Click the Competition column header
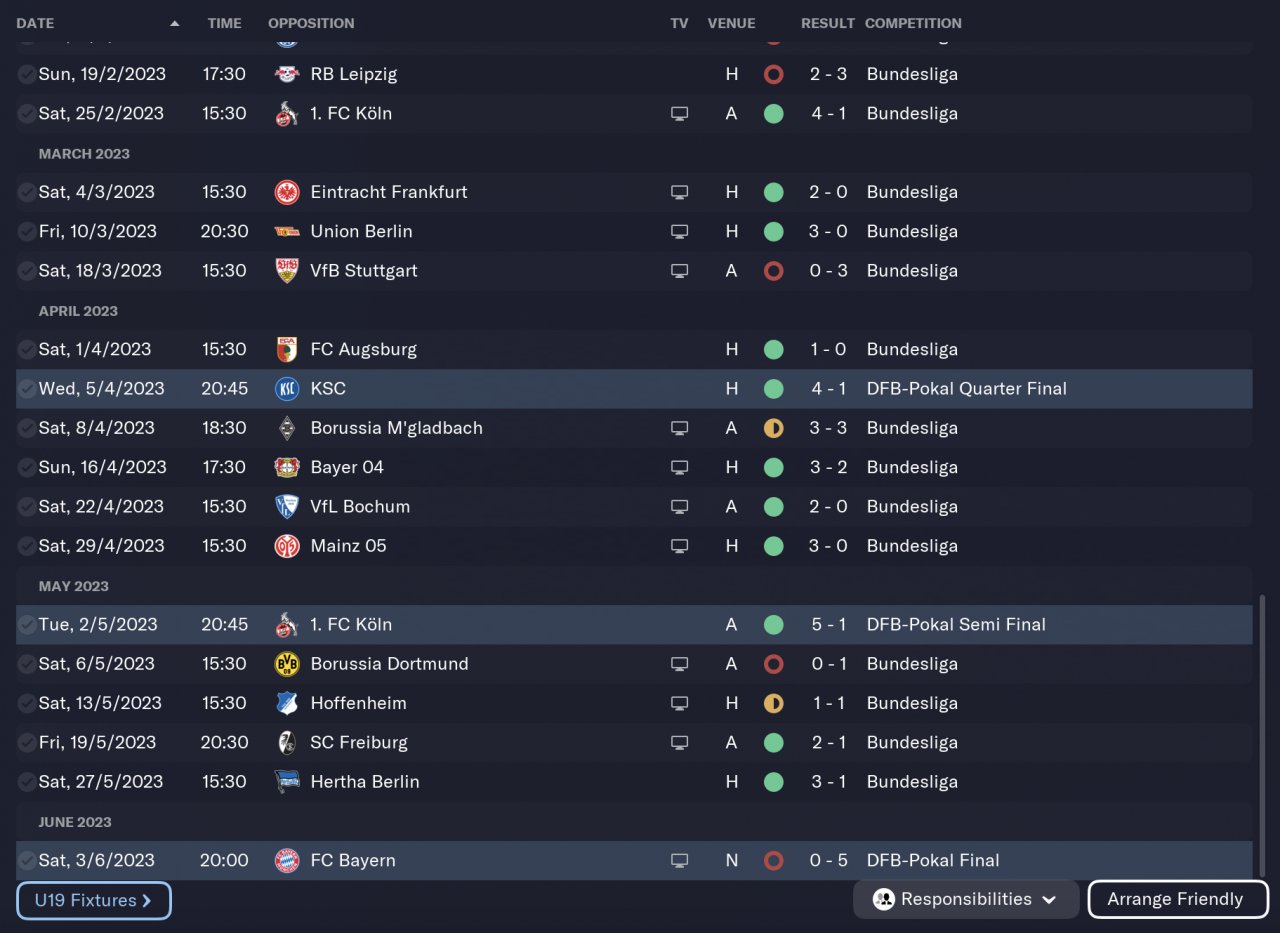Image resolution: width=1280 pixels, height=933 pixels. point(913,23)
